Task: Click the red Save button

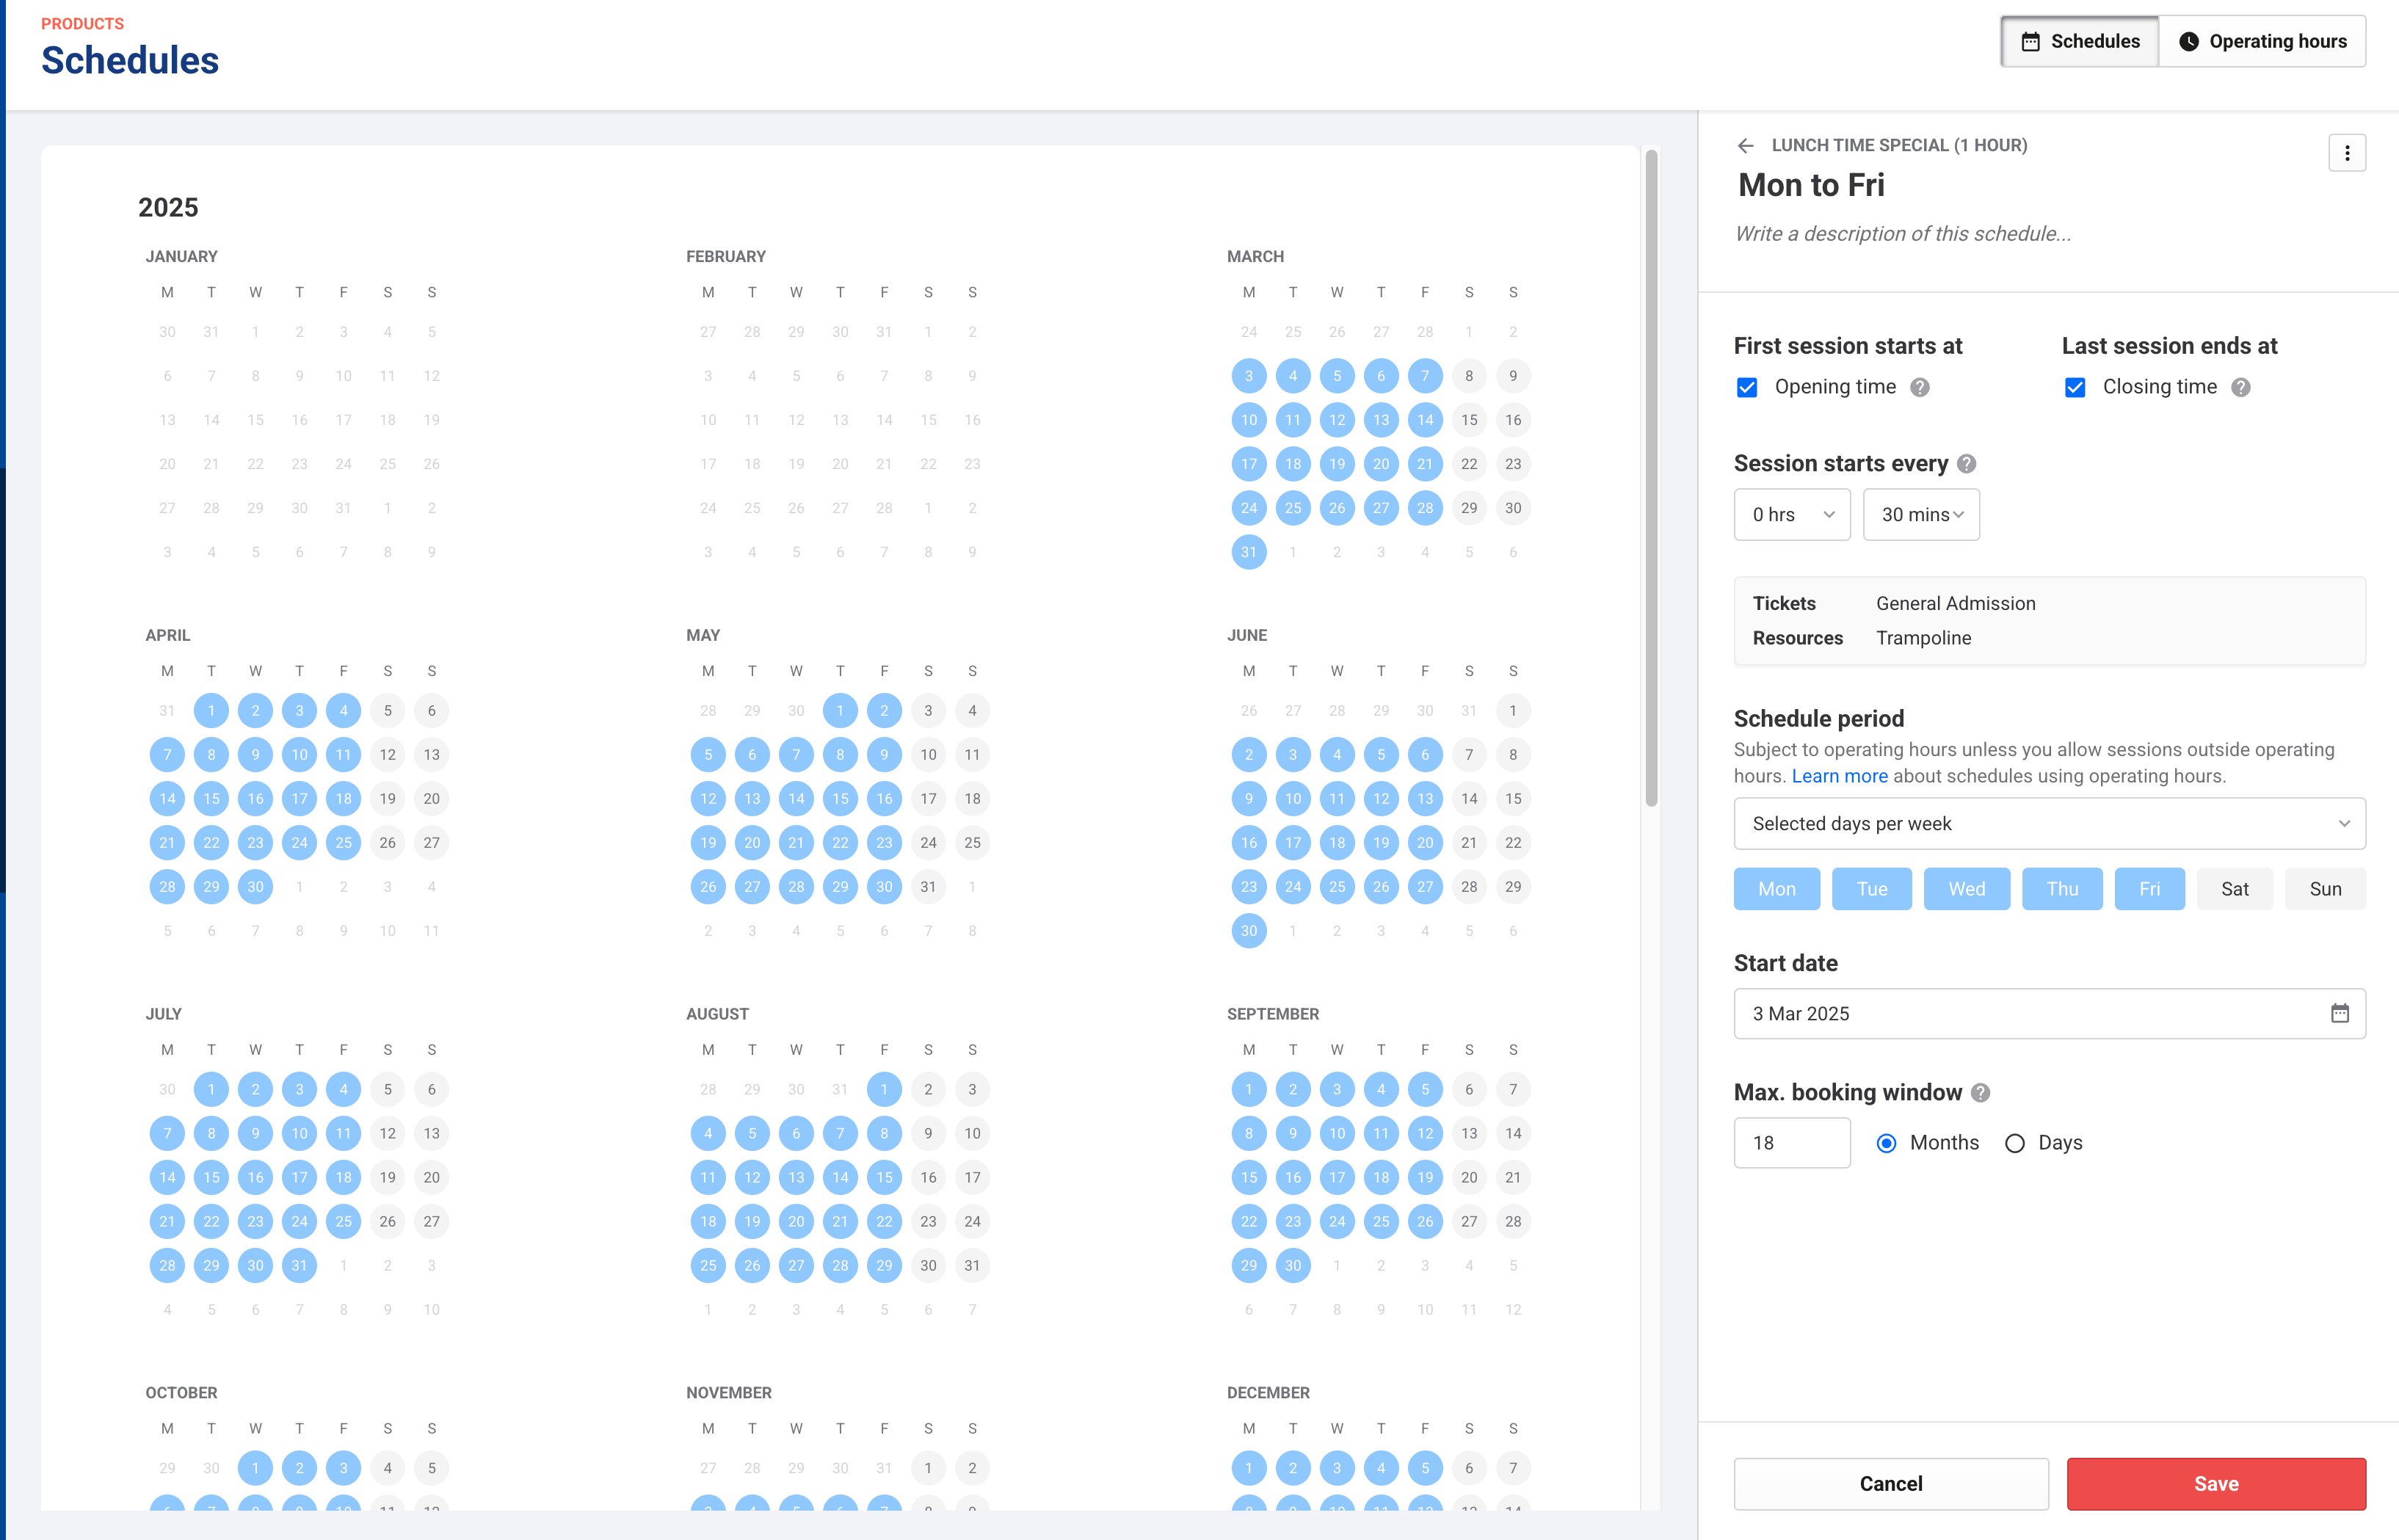Action: pos(2215,1484)
